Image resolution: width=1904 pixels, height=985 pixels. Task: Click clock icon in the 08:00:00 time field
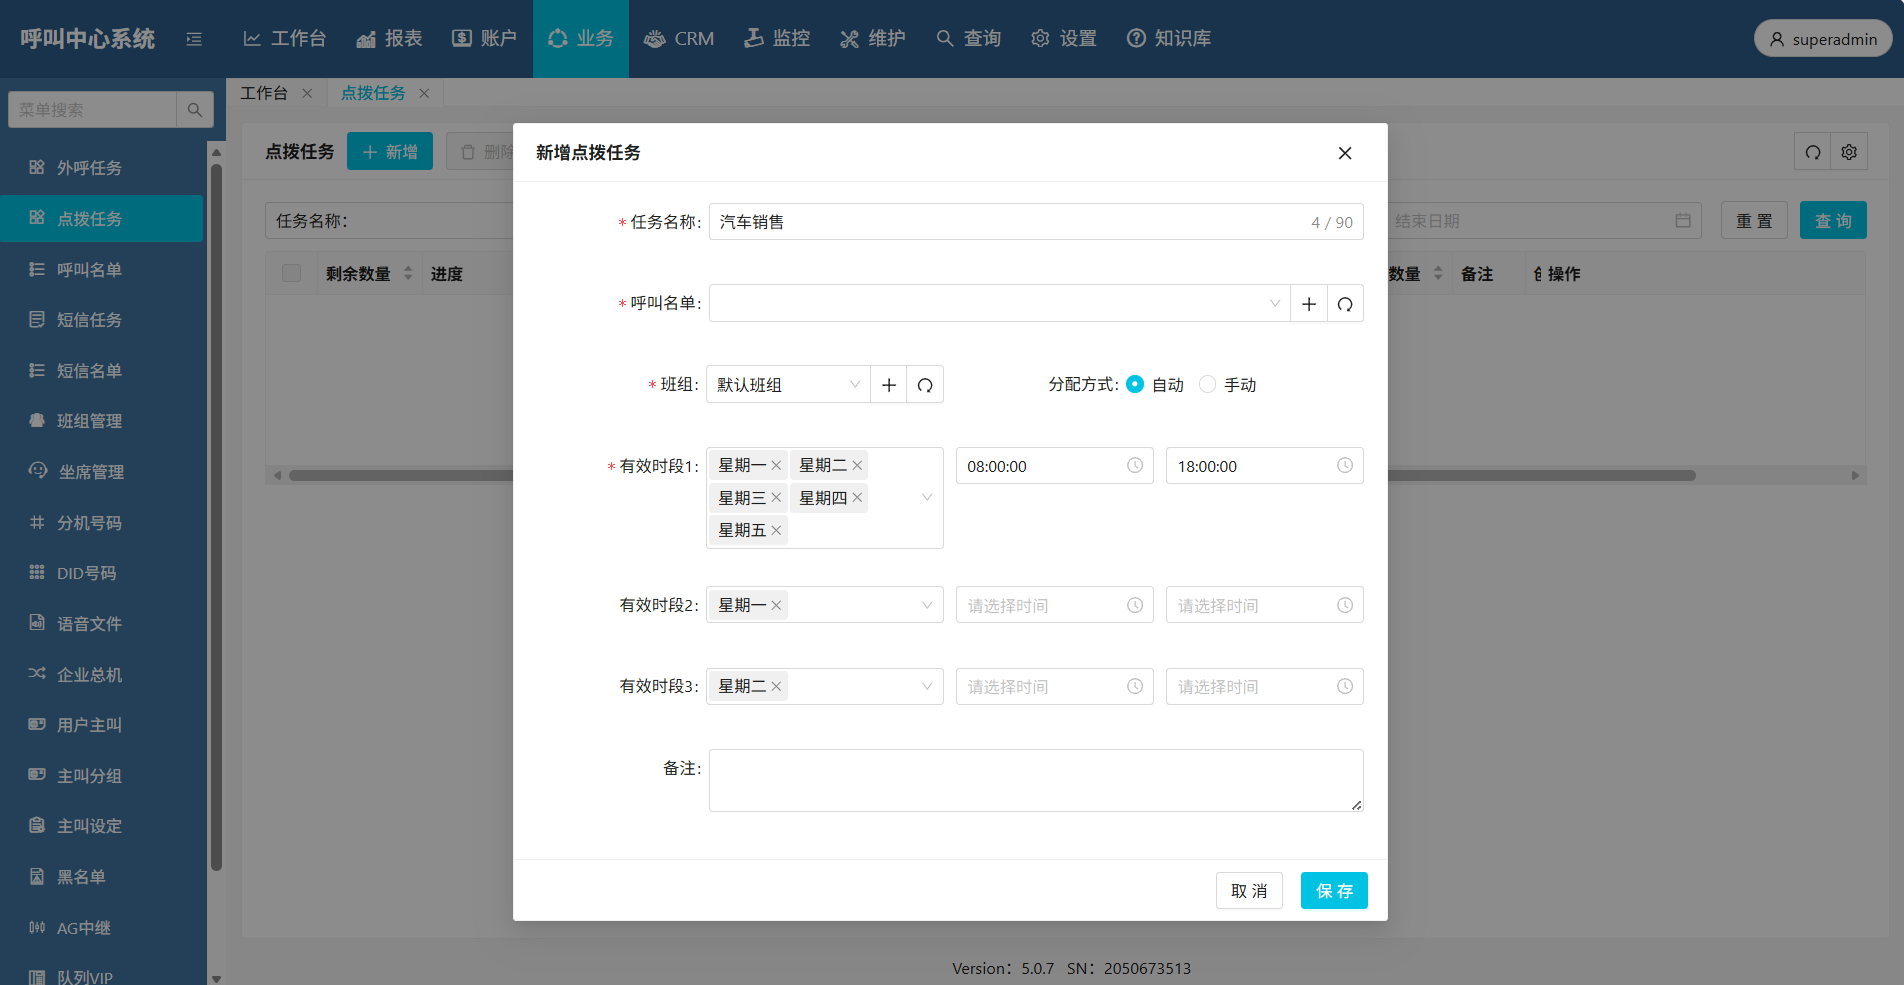click(1135, 466)
